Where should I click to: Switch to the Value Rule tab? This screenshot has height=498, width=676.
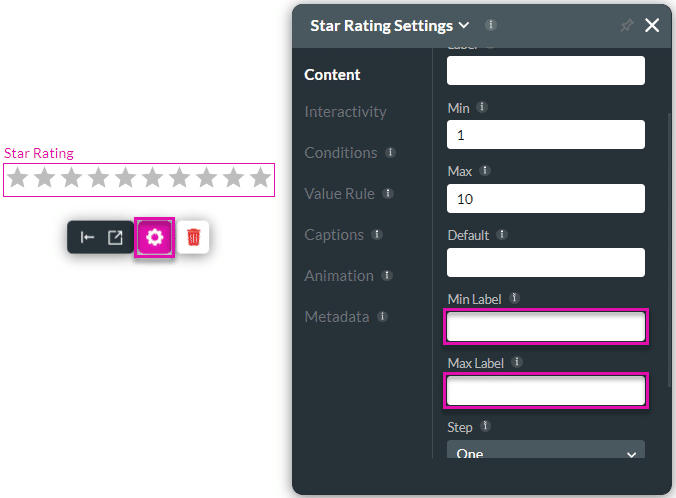tap(340, 194)
